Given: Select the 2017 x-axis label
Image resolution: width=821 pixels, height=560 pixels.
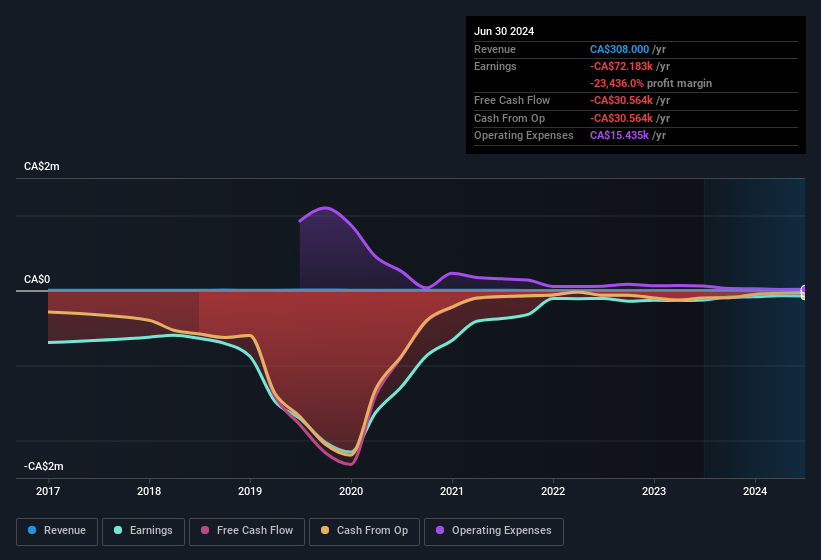Looking at the screenshot, I should pyautogui.click(x=48, y=491).
